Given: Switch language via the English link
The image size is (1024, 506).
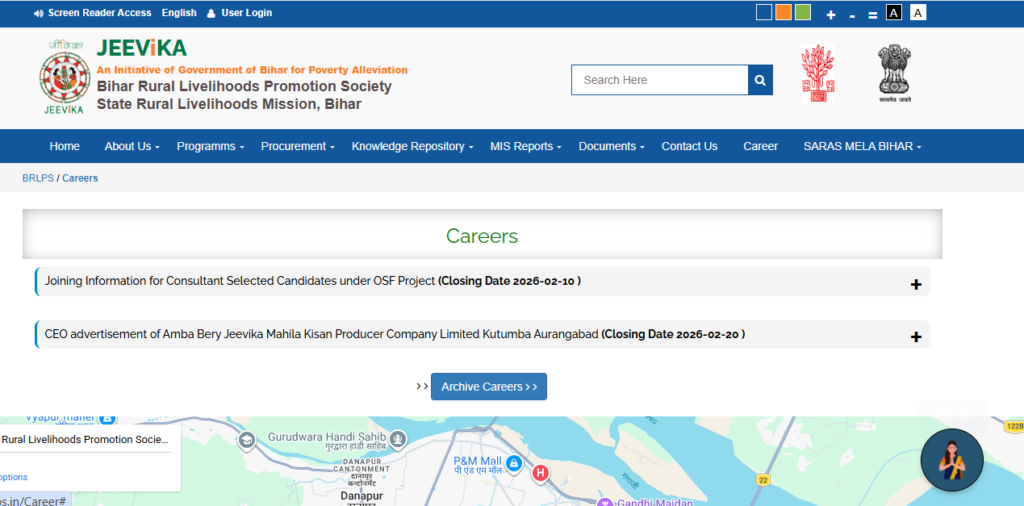Looking at the screenshot, I should tap(179, 13).
